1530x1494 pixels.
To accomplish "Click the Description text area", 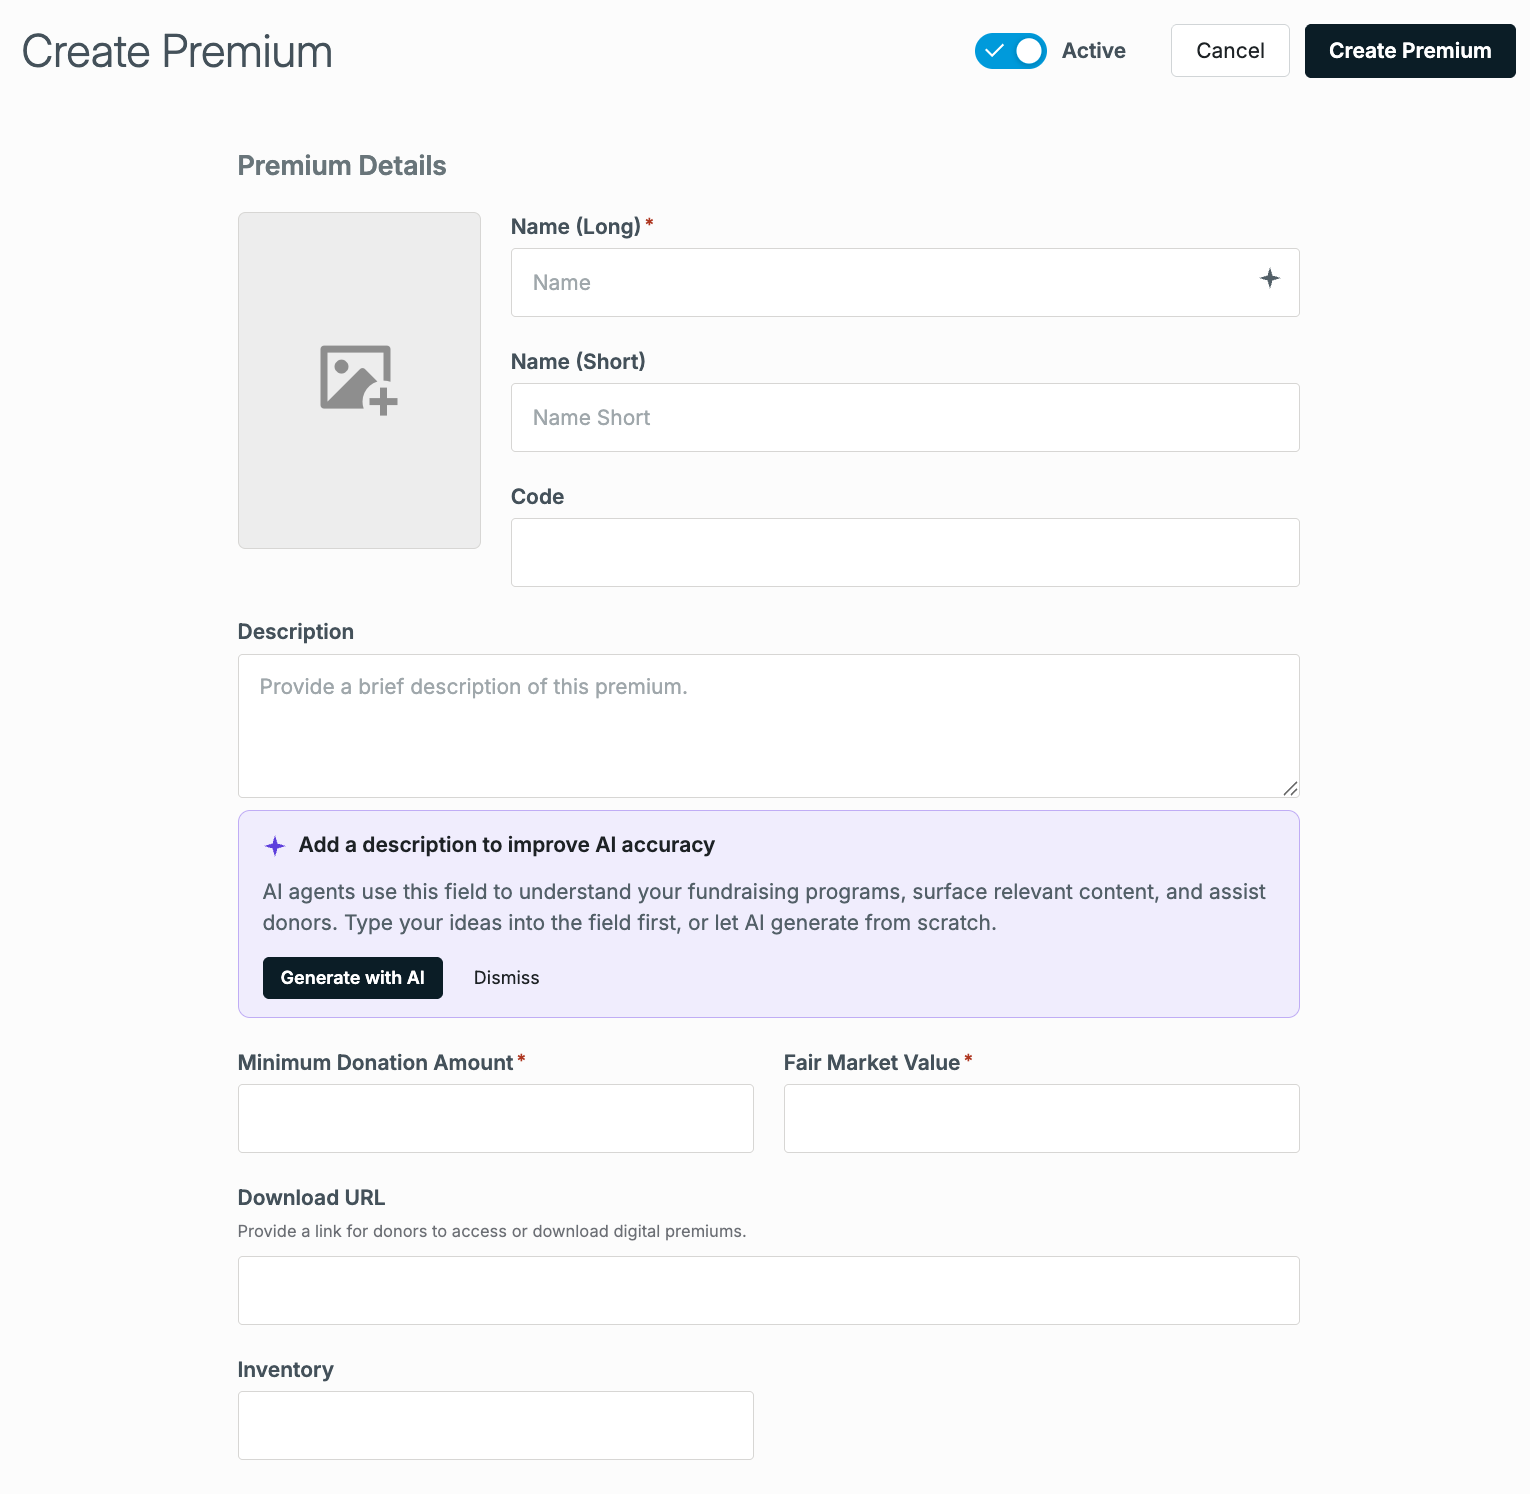I will (x=769, y=726).
